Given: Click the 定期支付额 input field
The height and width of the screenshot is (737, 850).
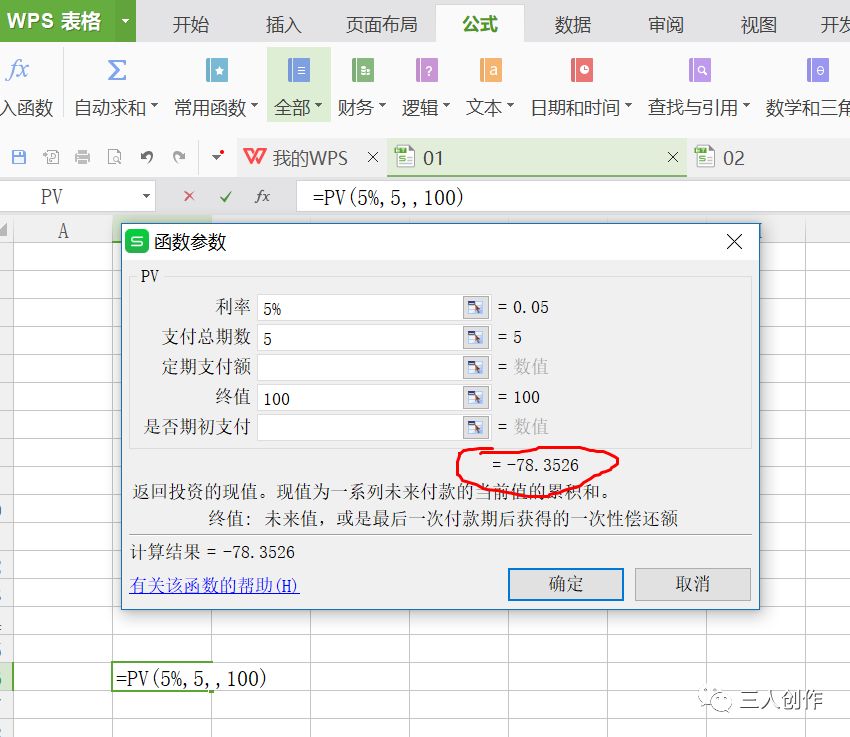Looking at the screenshot, I should pos(358,368).
